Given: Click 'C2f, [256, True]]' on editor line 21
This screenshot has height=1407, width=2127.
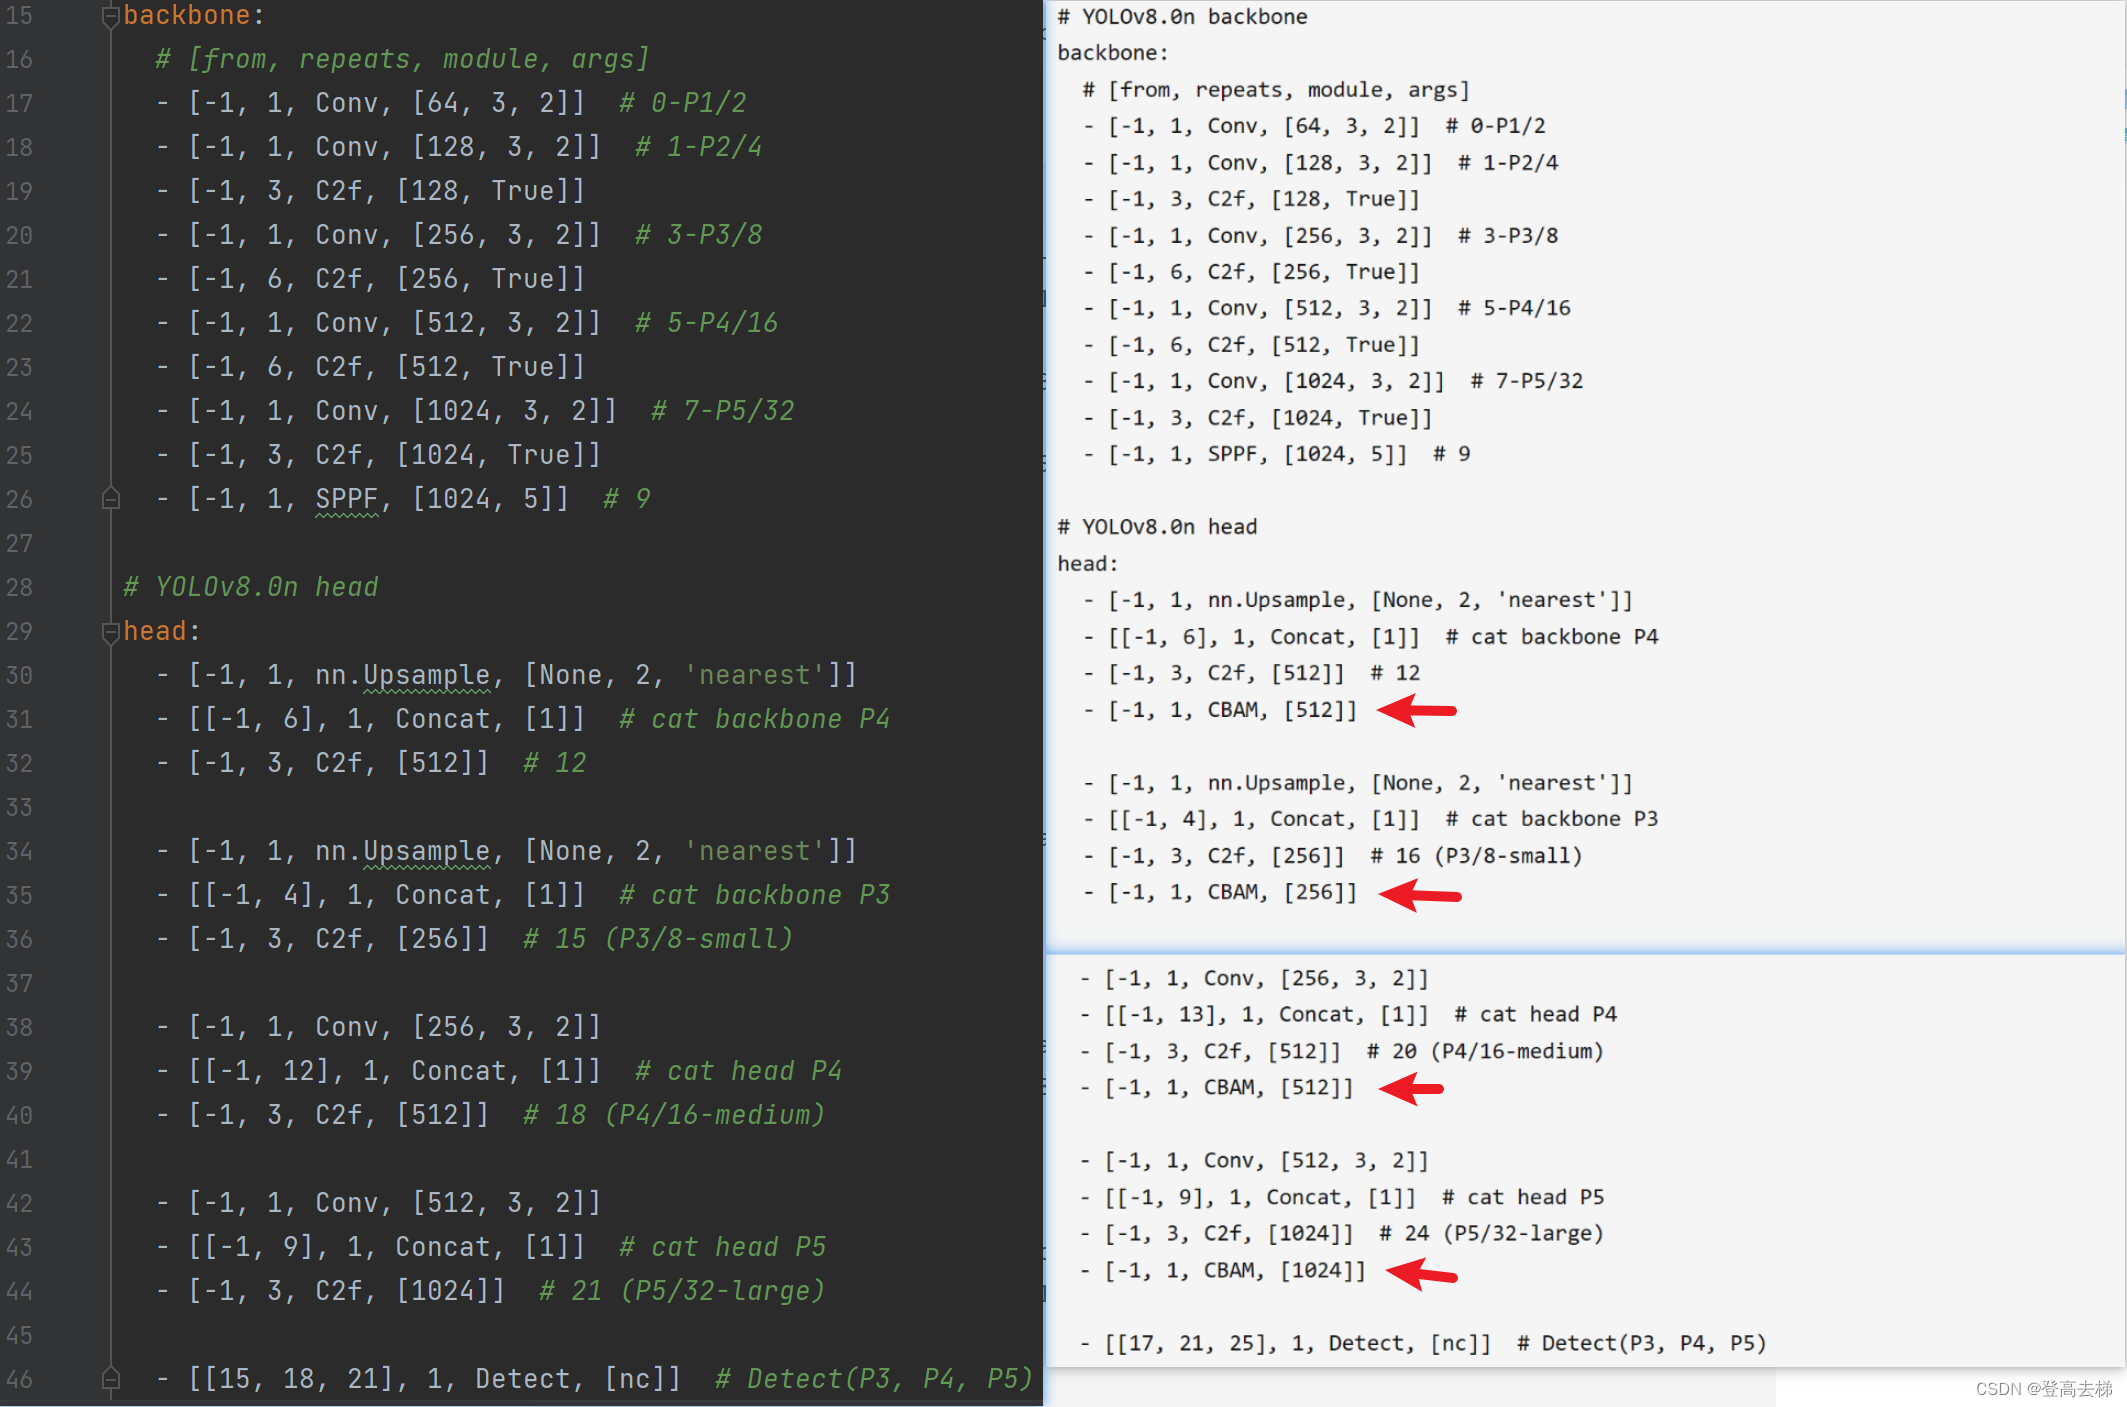Looking at the screenshot, I should pyautogui.click(x=450, y=279).
